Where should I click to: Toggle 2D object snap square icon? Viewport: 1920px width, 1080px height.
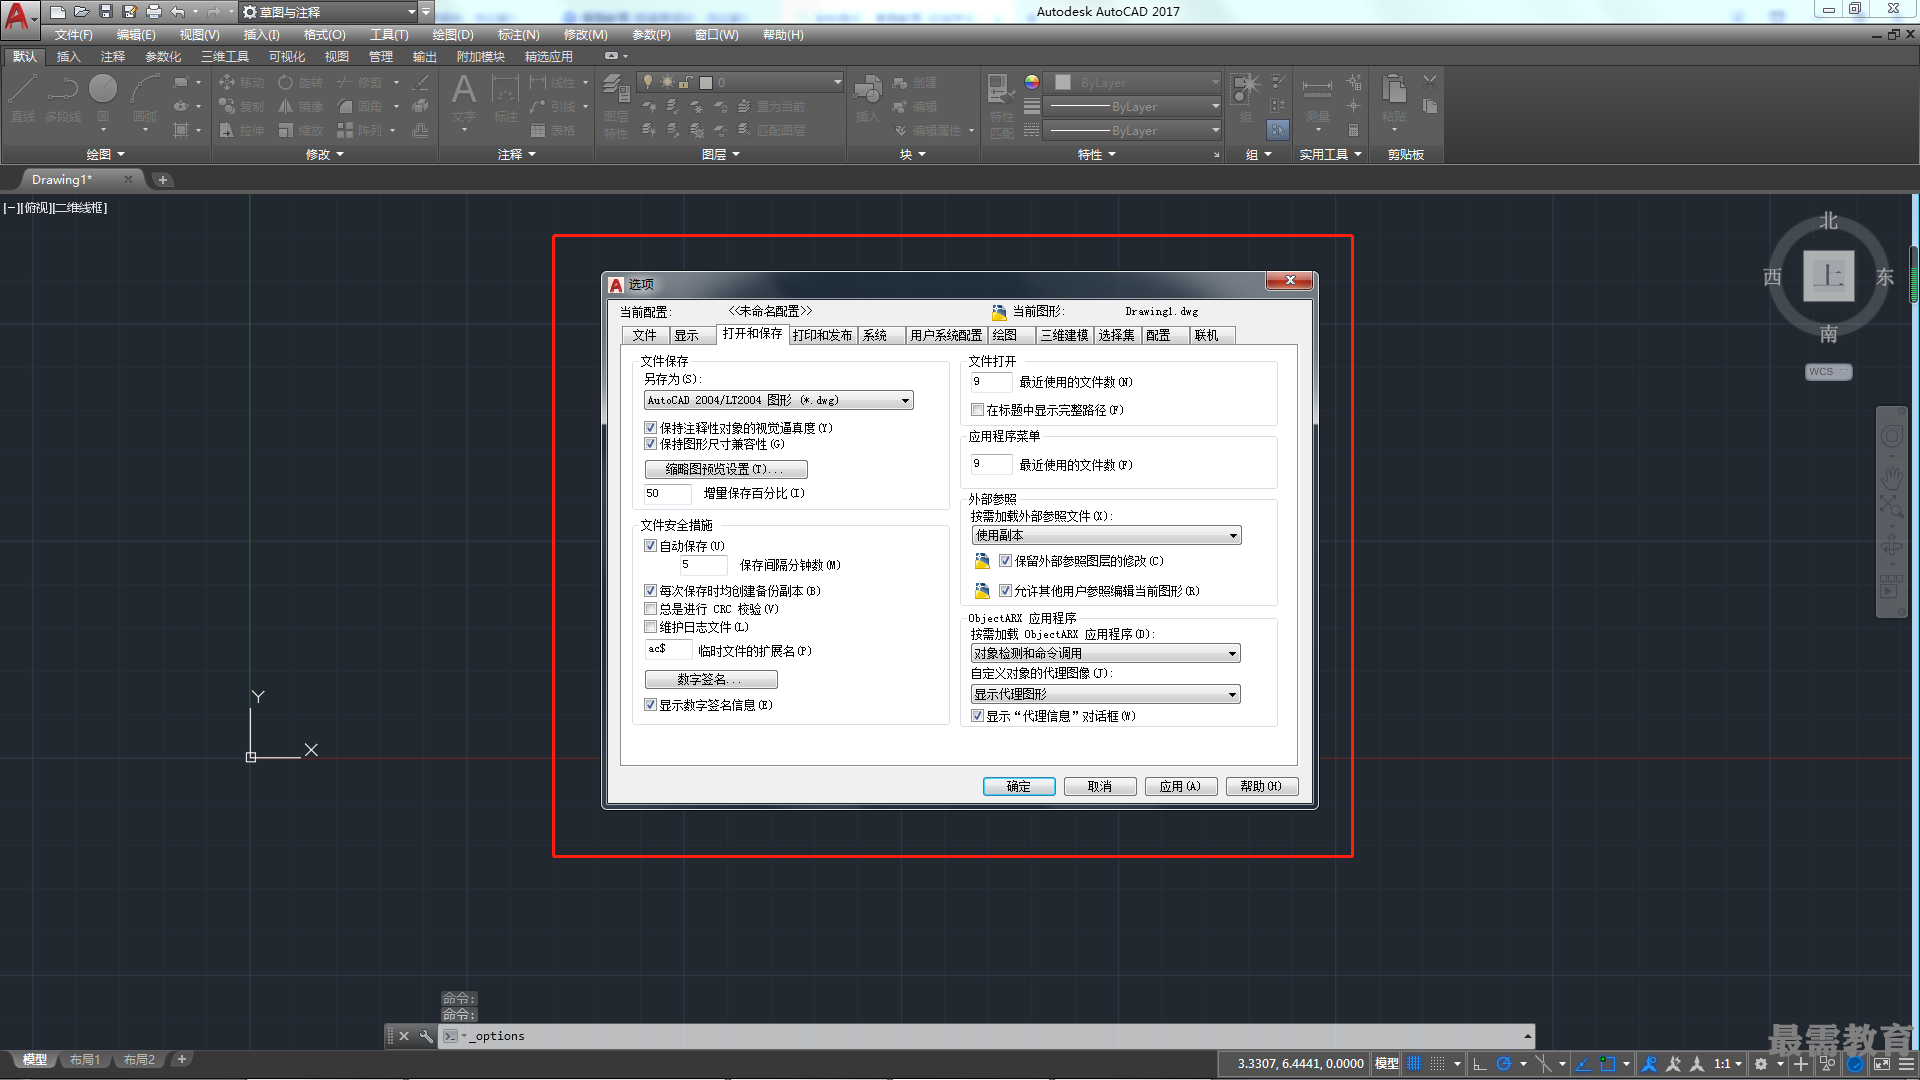[x=1607, y=1064]
